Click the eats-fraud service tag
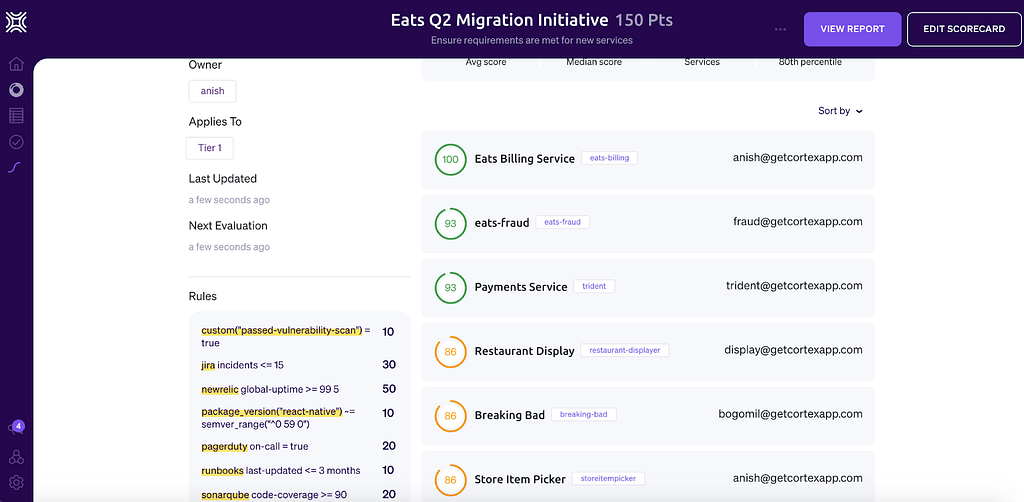Image resolution: width=1024 pixels, height=502 pixels. [562, 222]
